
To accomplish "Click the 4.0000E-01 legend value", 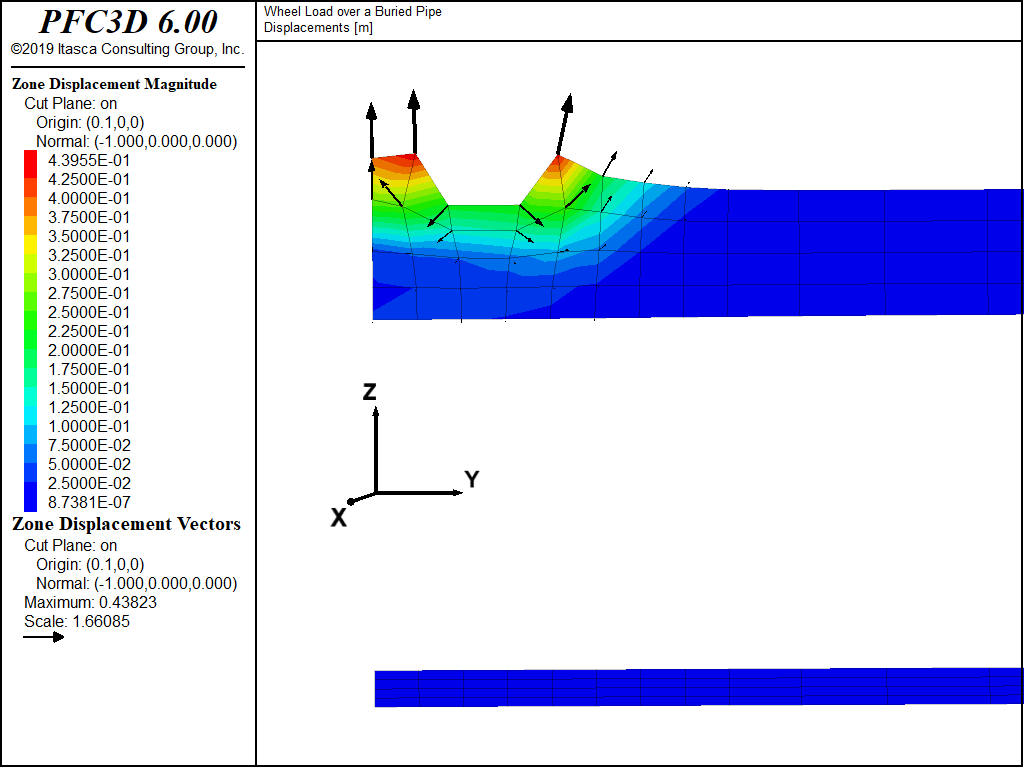I will (89, 199).
